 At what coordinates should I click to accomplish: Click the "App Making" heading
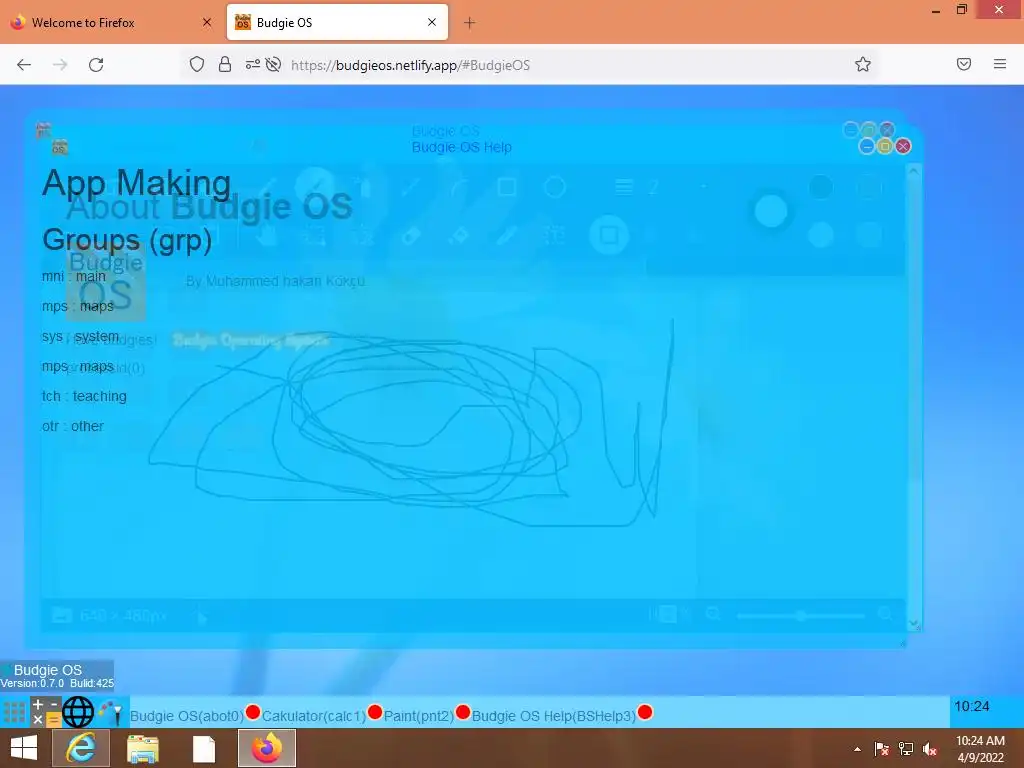[136, 182]
